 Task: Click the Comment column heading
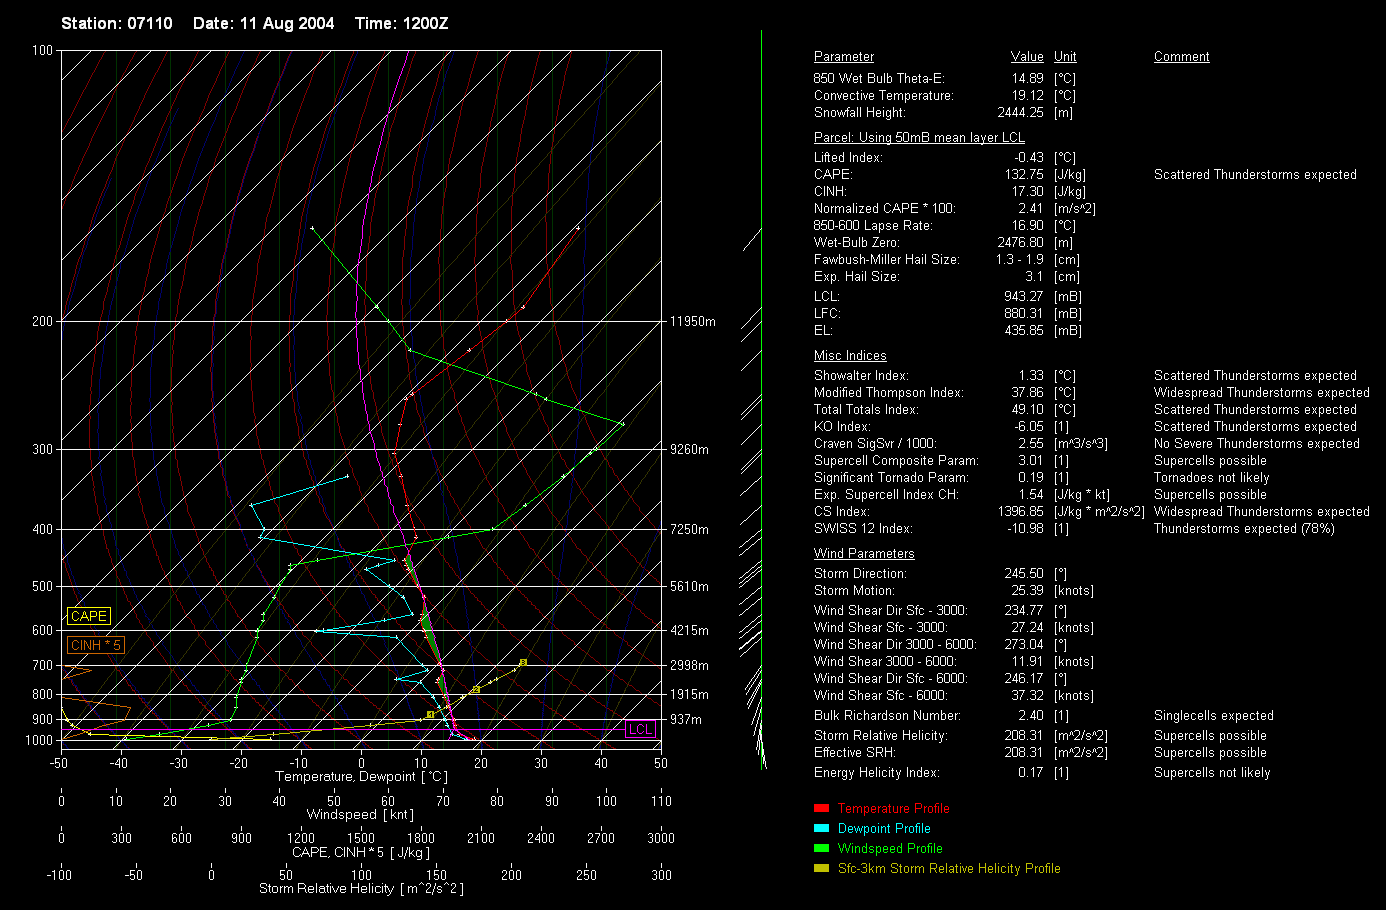pyautogui.click(x=1181, y=57)
